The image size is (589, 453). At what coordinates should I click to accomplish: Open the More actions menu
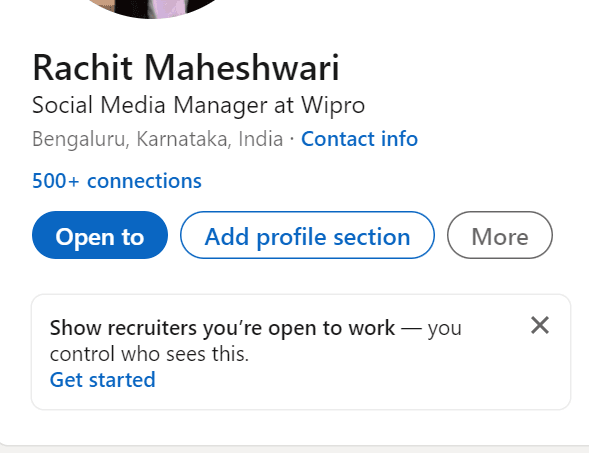(x=500, y=235)
